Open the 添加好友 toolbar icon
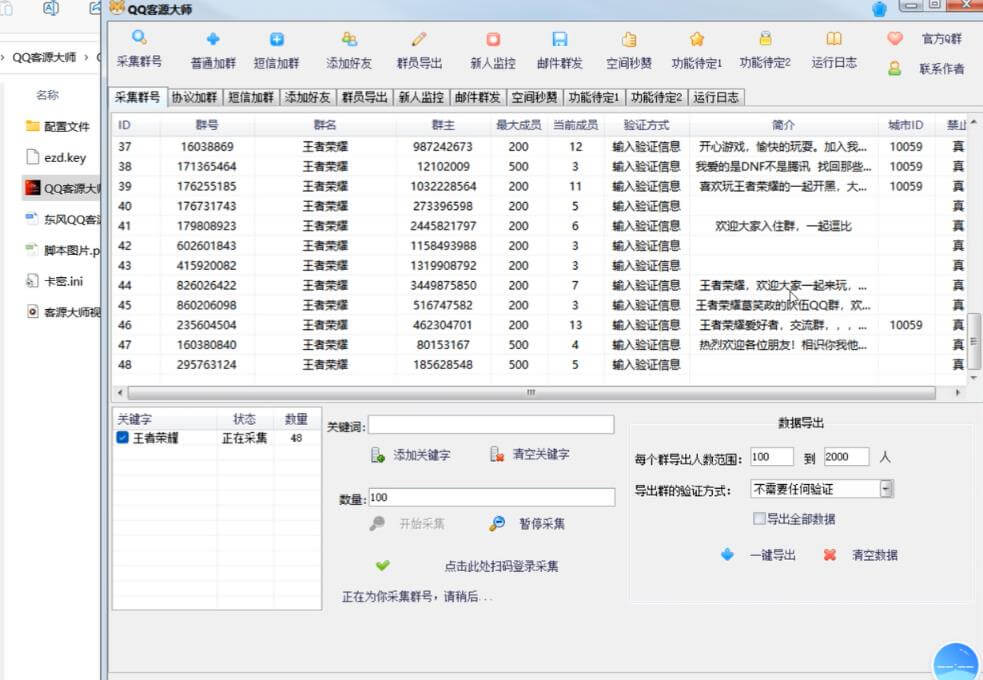The width and height of the screenshot is (983, 680). click(349, 39)
